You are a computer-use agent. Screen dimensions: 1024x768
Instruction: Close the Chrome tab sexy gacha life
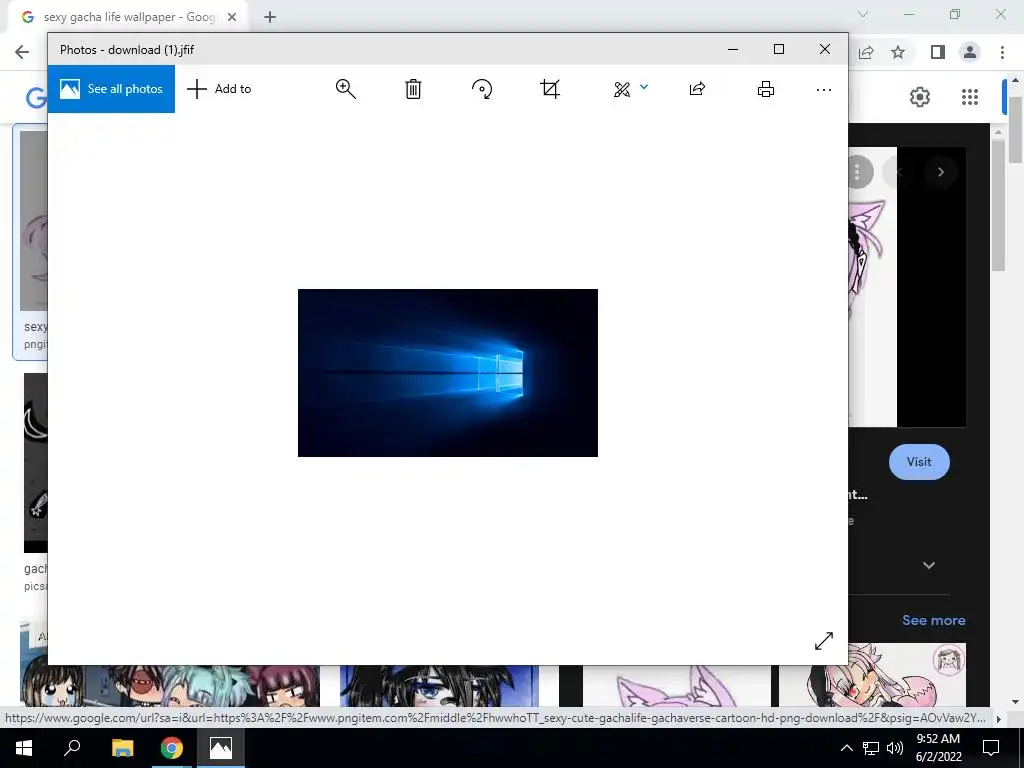232,18
